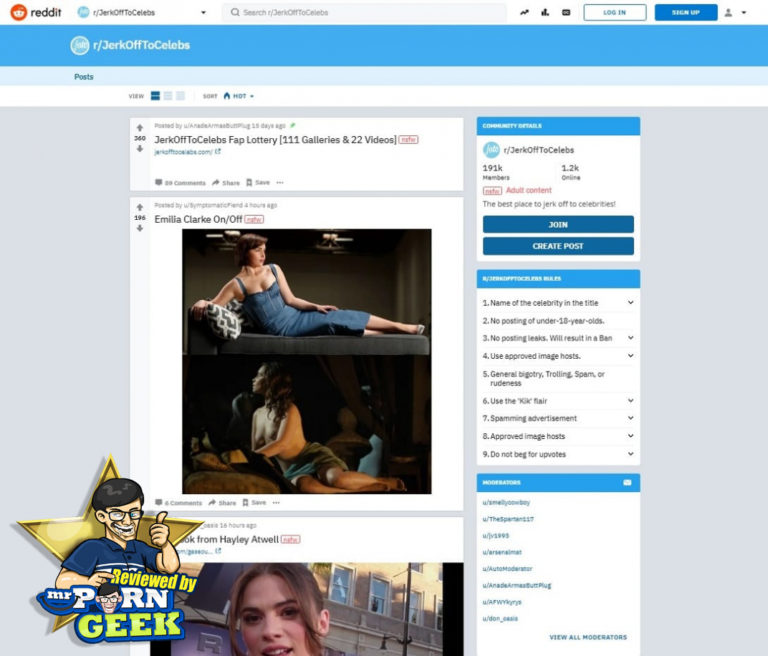
Task: Open the Popular feed arrow icon
Action: coord(525,12)
